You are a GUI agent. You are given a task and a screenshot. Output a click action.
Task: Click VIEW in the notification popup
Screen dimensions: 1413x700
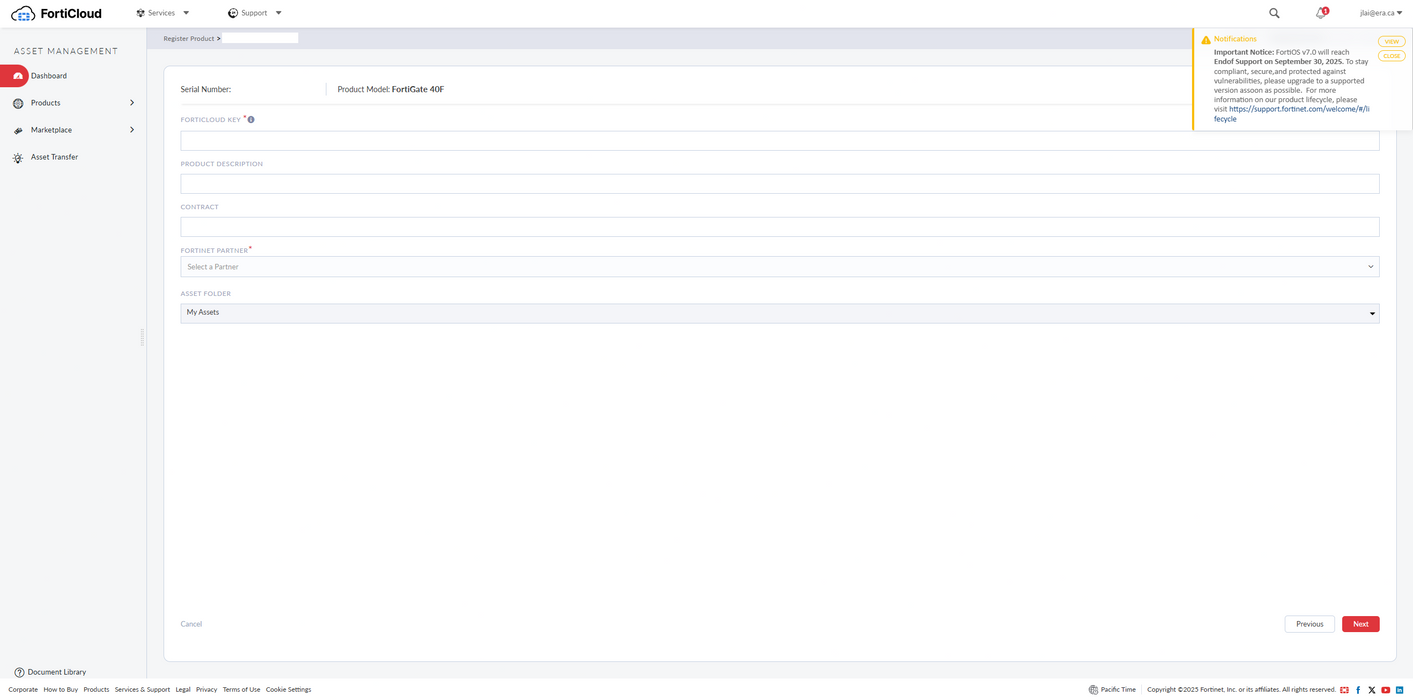[x=1392, y=42]
